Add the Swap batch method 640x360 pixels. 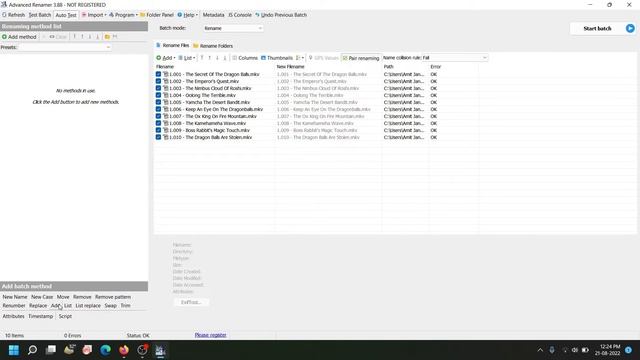(x=111, y=306)
